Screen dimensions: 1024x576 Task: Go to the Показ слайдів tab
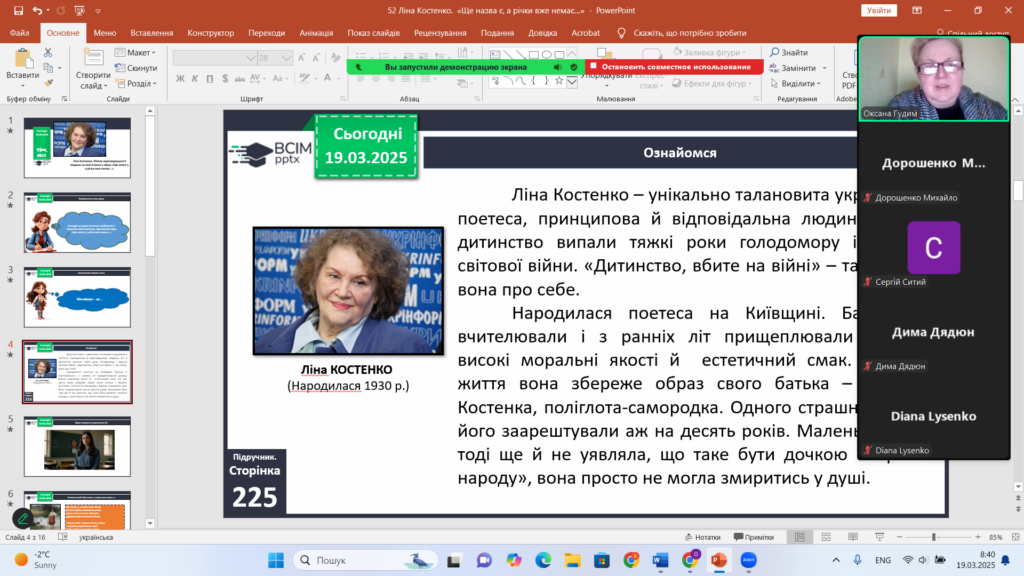(x=374, y=33)
